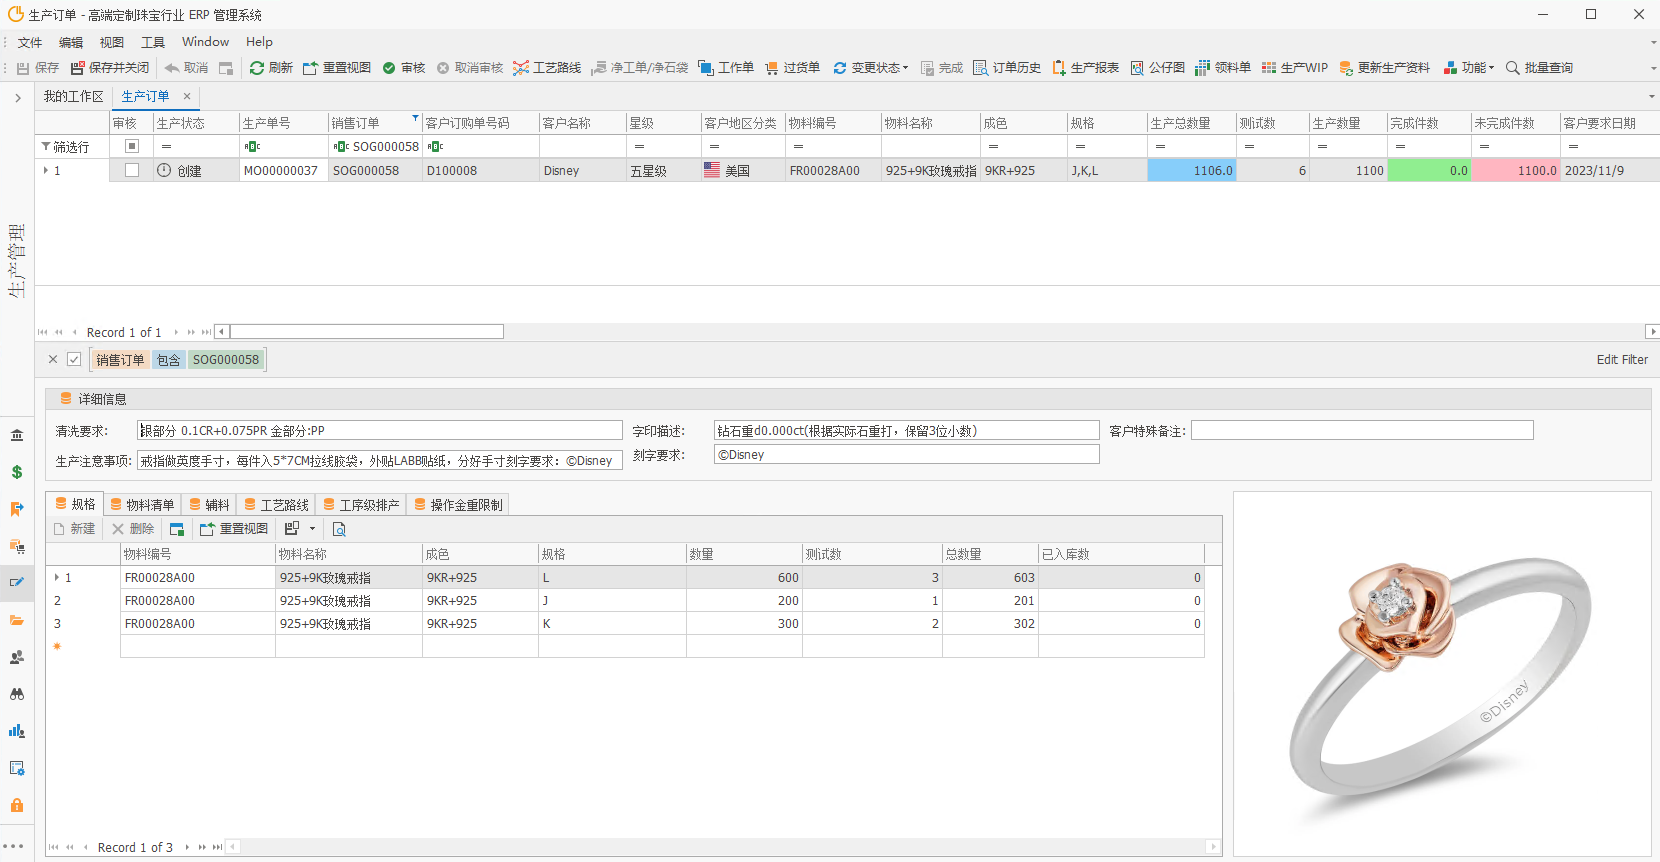Viewport: 1660px width, 862px height.
Task: Click the 客户特殊备注 input field
Action: 1361,430
